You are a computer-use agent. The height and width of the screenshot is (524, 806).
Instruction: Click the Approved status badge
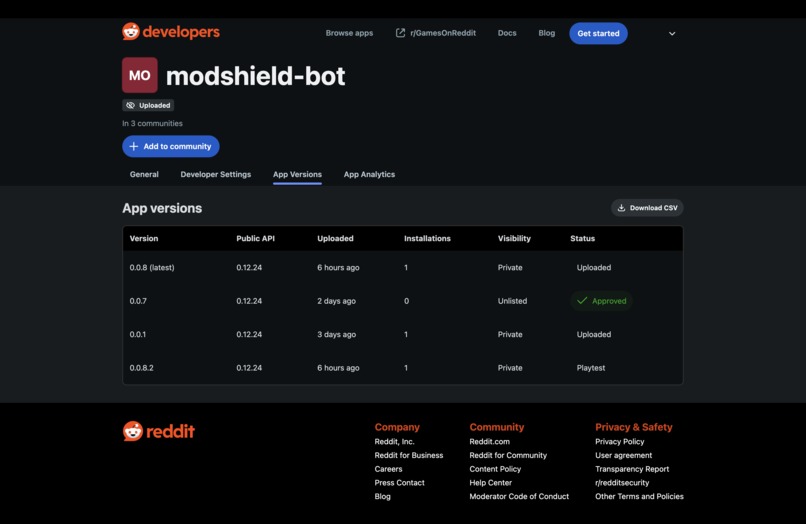click(x=601, y=301)
